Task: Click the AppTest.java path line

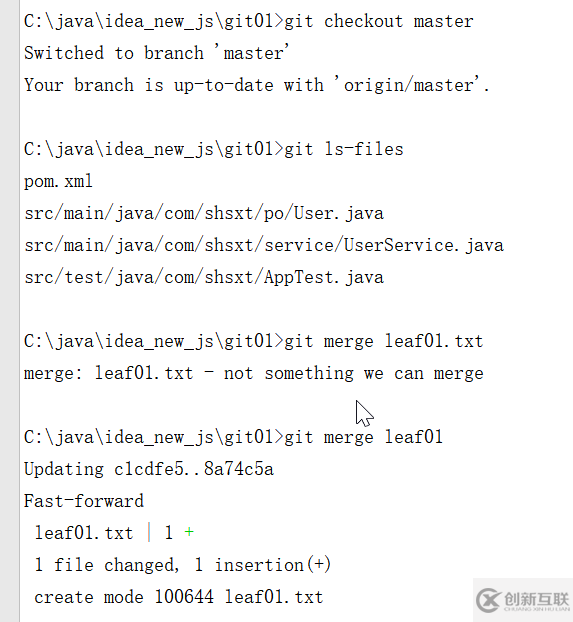Action: (x=204, y=277)
